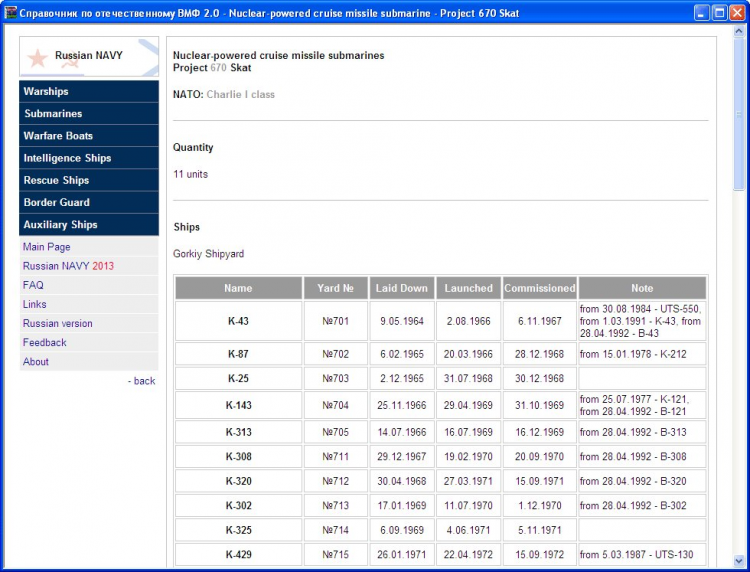
Task: Select the K-302 ship name cell
Action: tap(238, 506)
